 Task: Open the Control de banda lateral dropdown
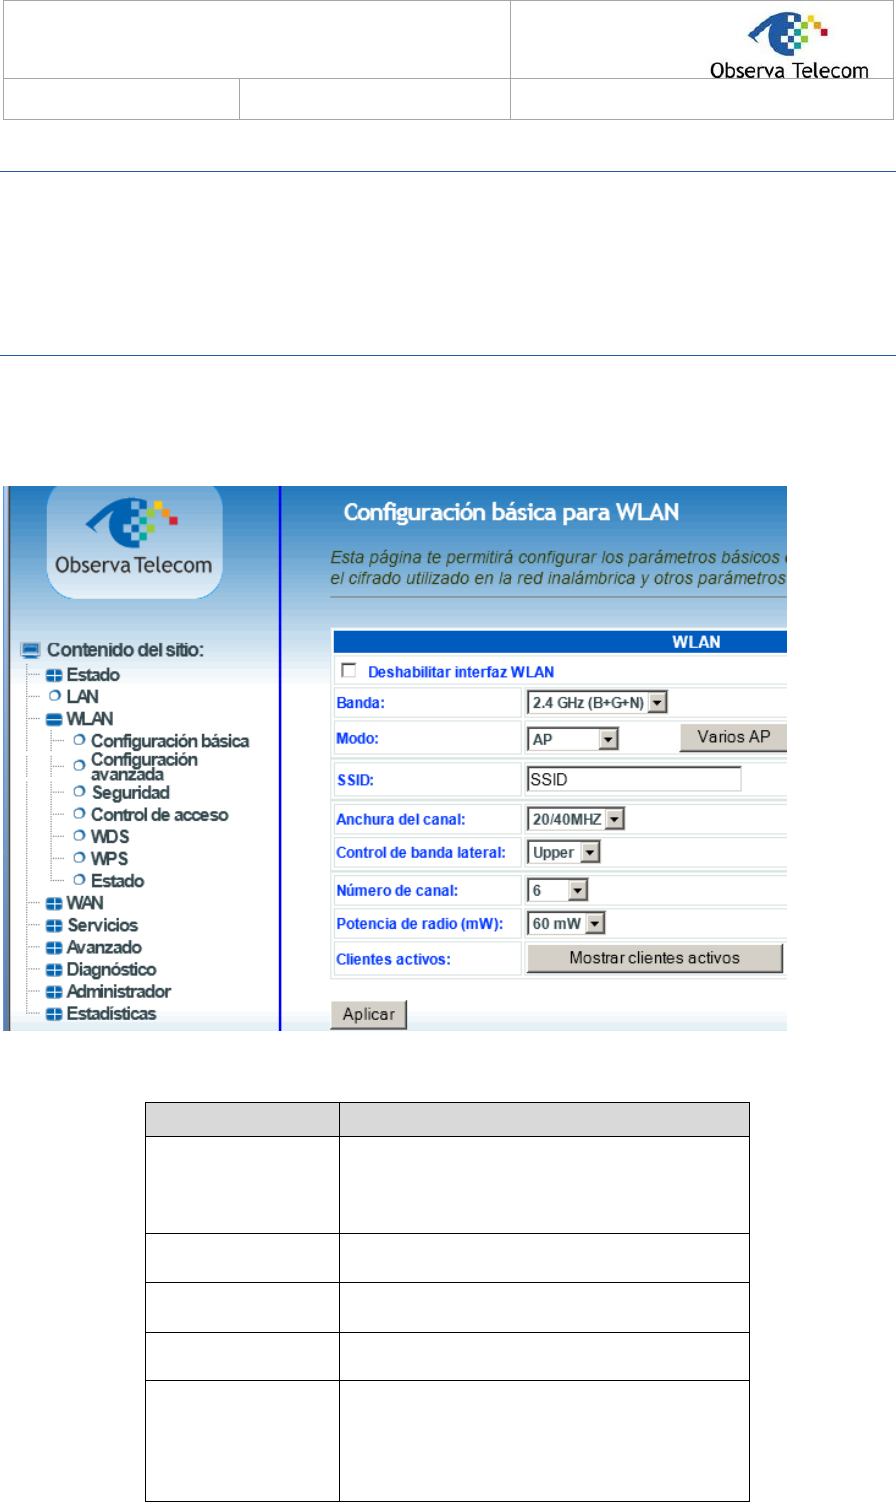(x=564, y=853)
